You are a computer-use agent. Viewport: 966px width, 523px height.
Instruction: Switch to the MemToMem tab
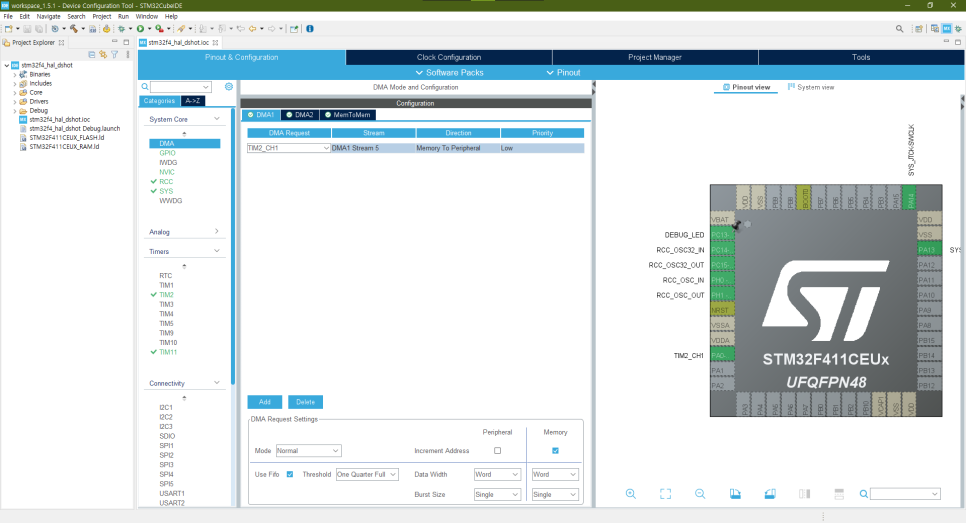[x=347, y=115]
